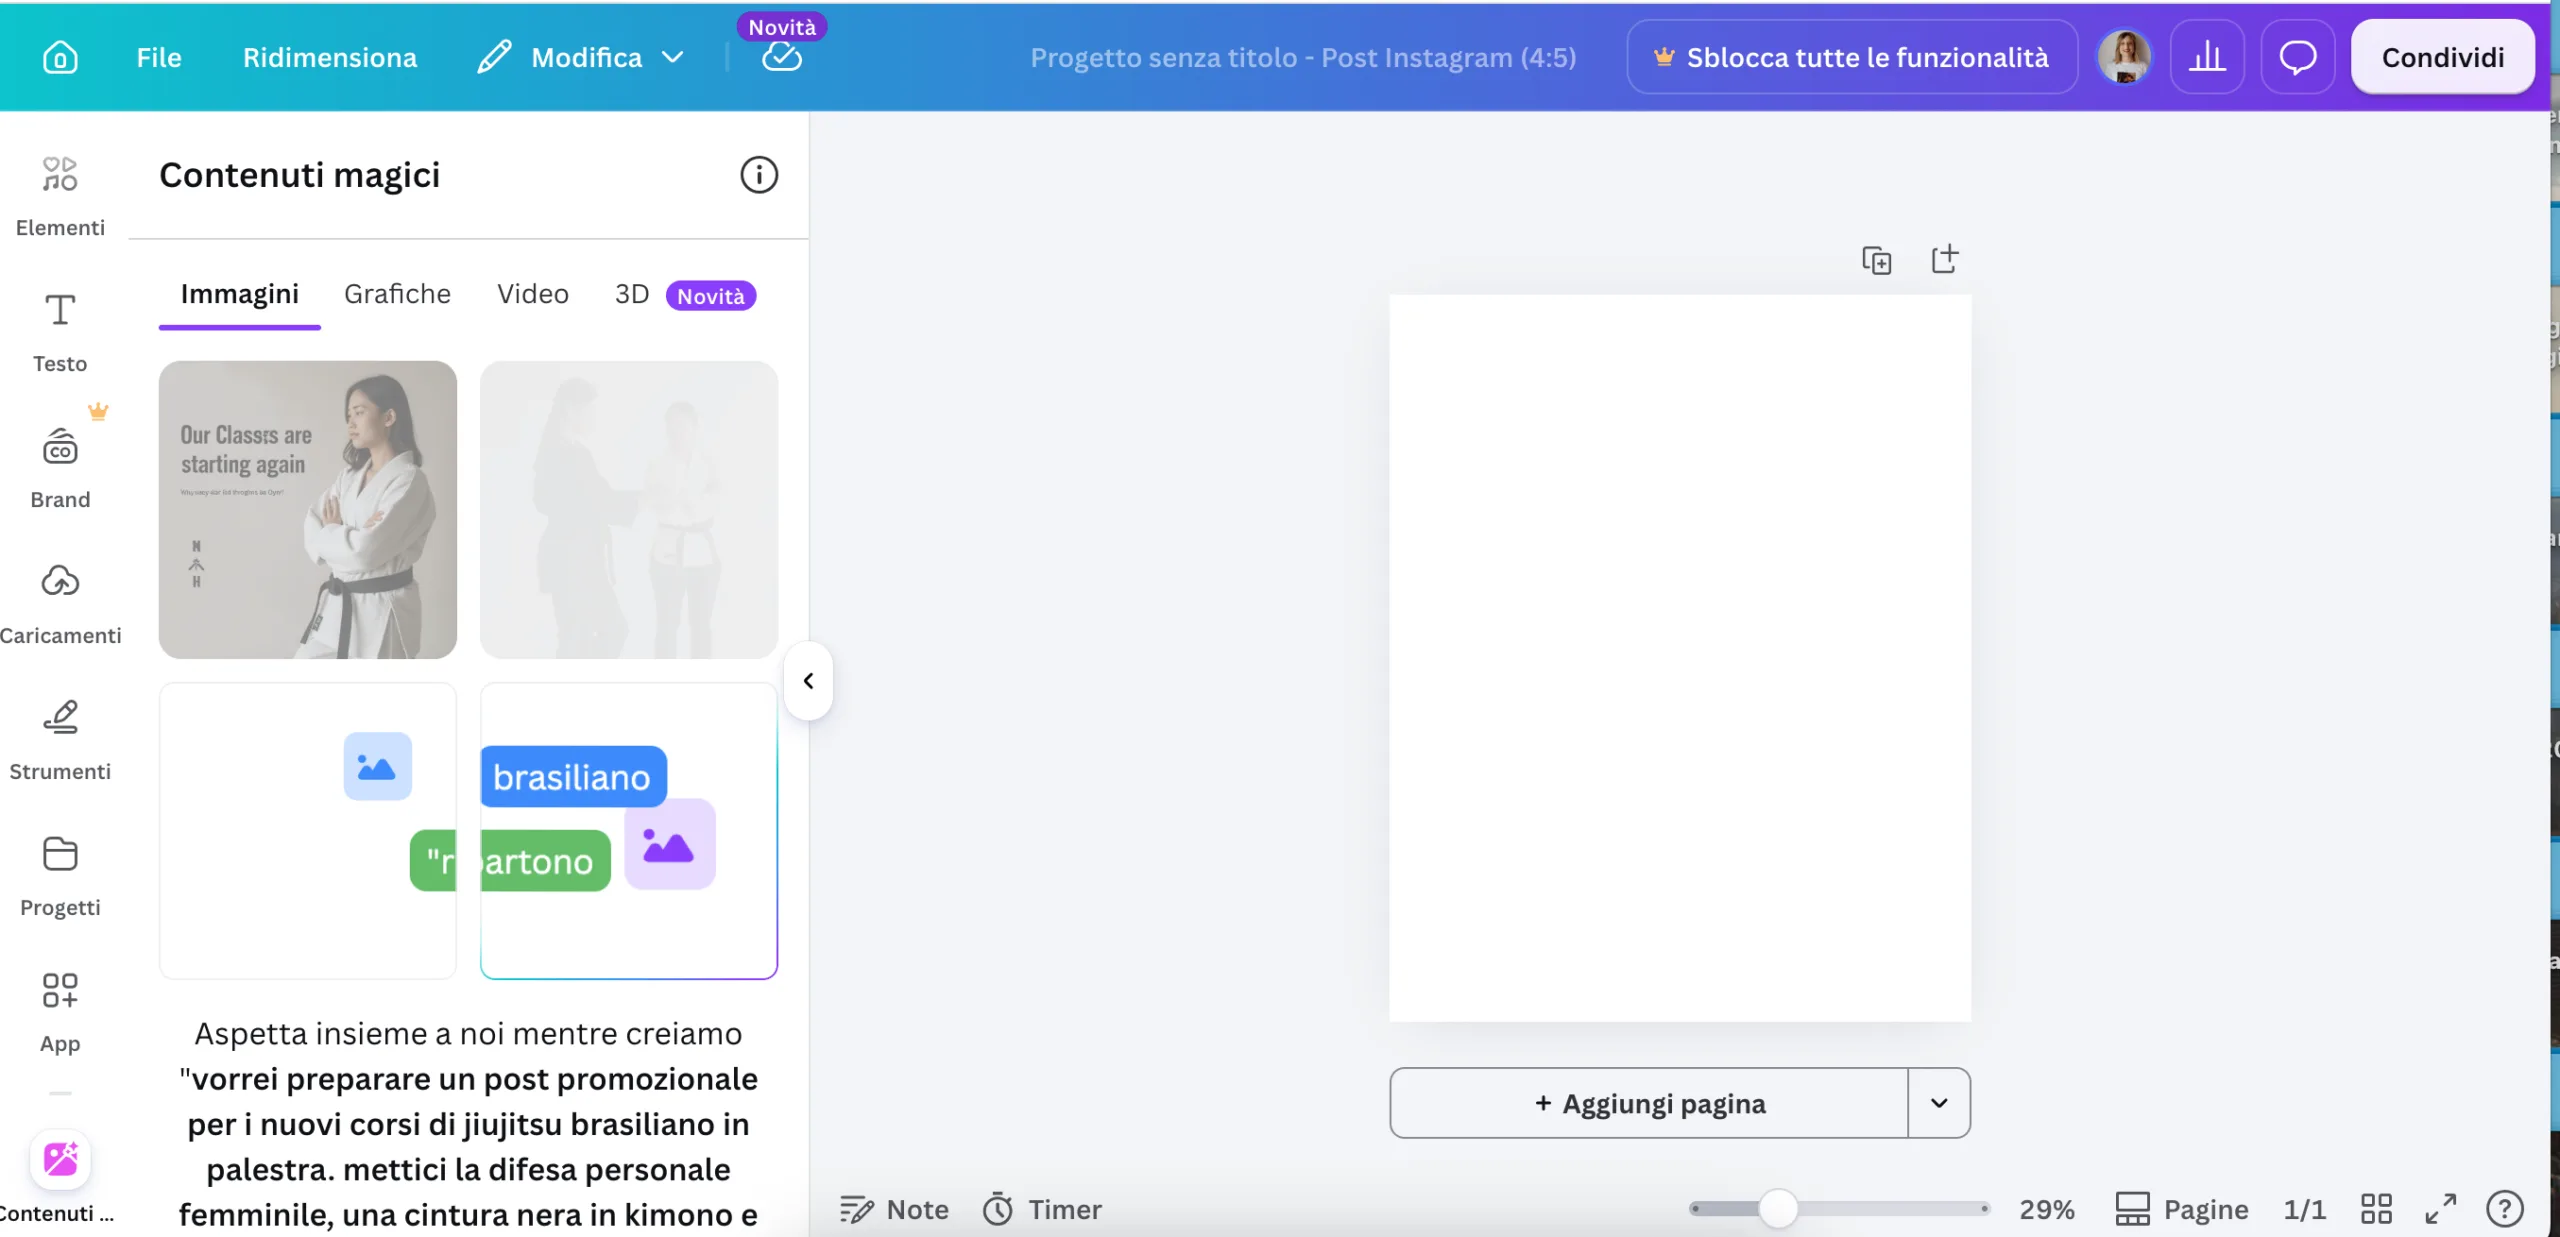
Task: Adjust the zoom slider handle
Action: click(1778, 1209)
